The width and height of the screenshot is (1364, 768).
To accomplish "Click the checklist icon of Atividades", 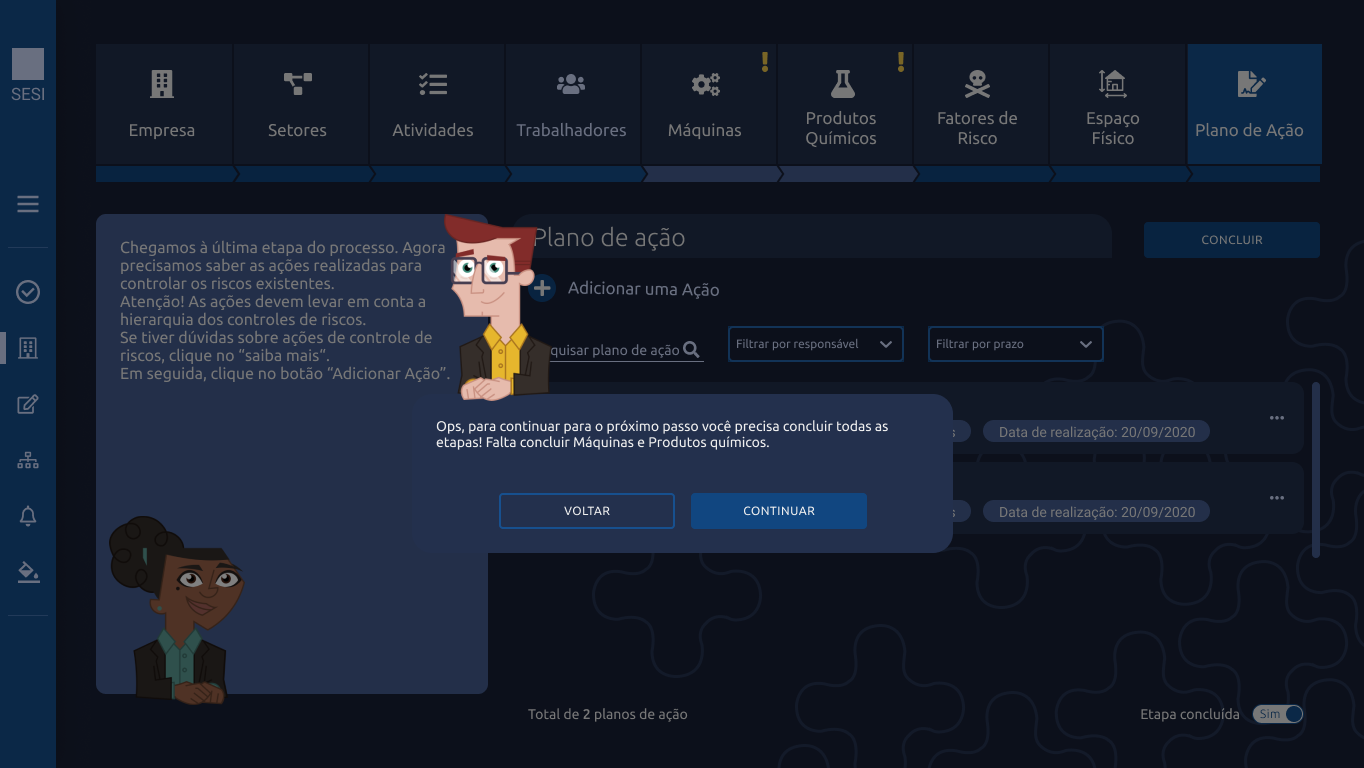I will click(433, 84).
